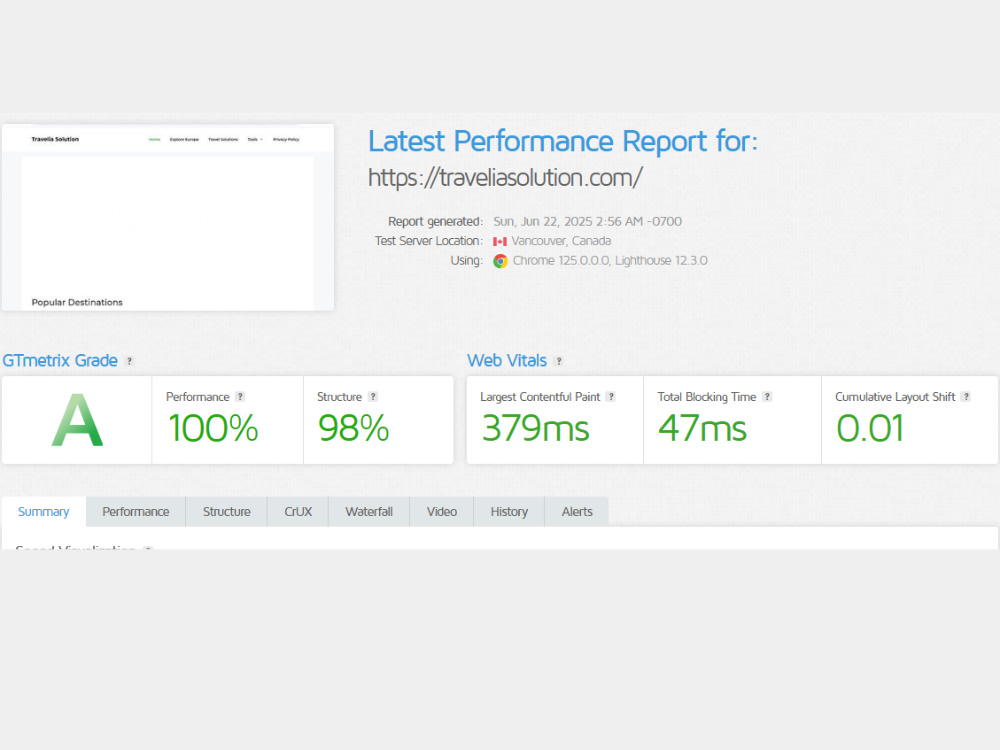Switch to the CrUX tab
This screenshot has height=750, width=1000.
point(298,511)
